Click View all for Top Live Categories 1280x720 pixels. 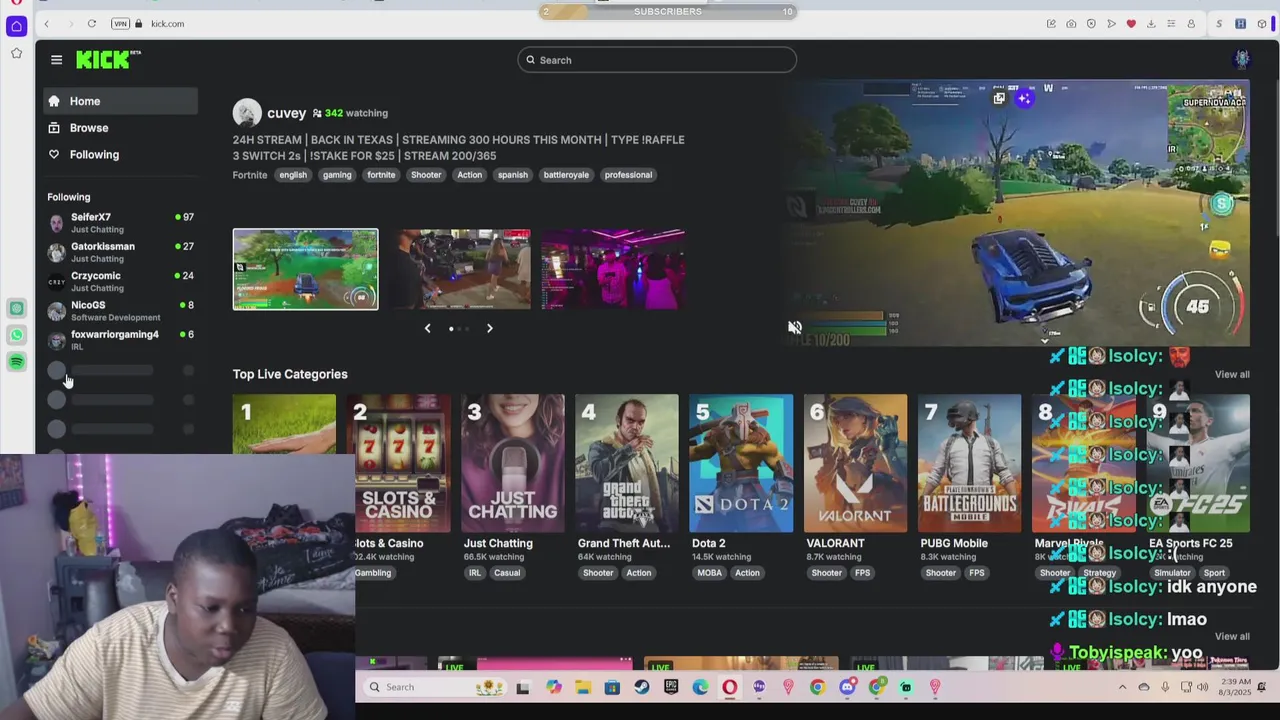(x=1232, y=374)
